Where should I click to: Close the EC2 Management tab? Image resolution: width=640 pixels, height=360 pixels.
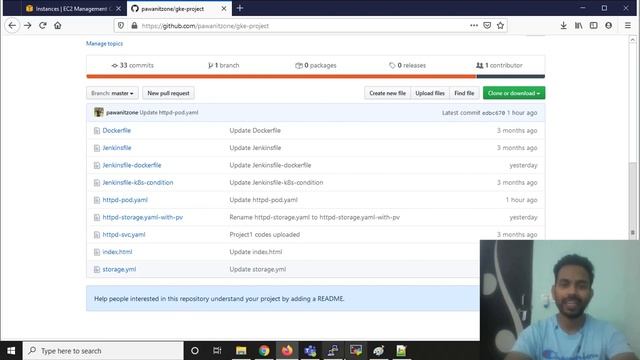pyautogui.click(x=118, y=9)
